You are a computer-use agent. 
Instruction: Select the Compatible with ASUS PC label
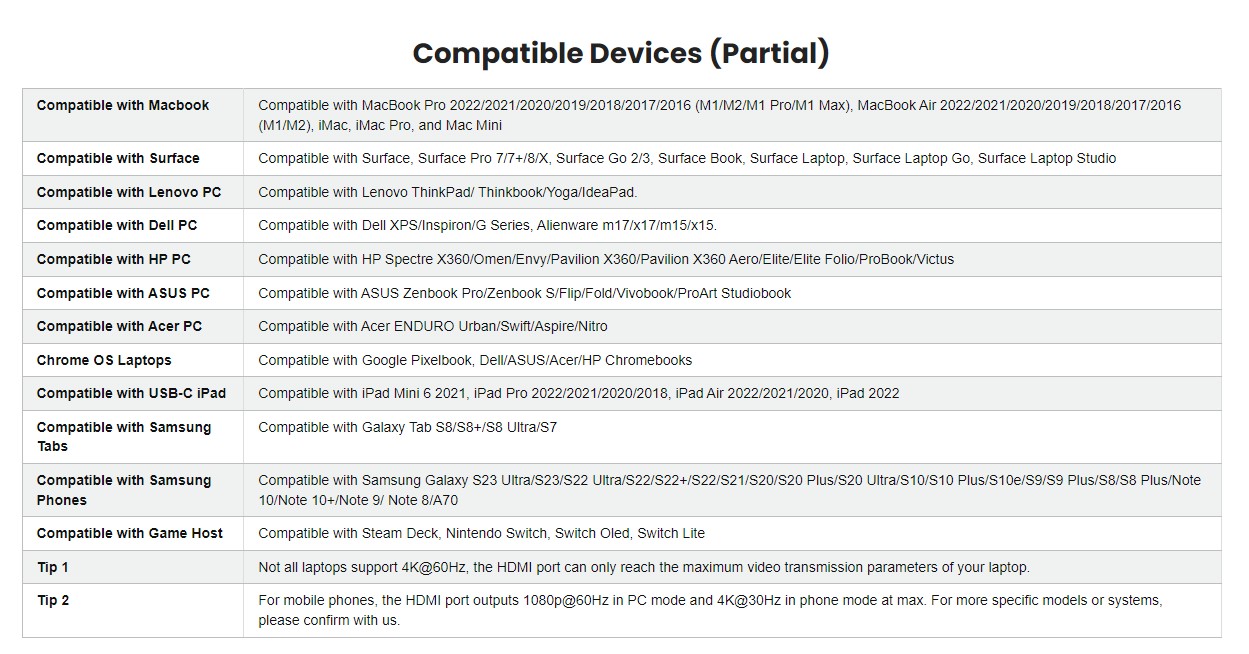123,293
